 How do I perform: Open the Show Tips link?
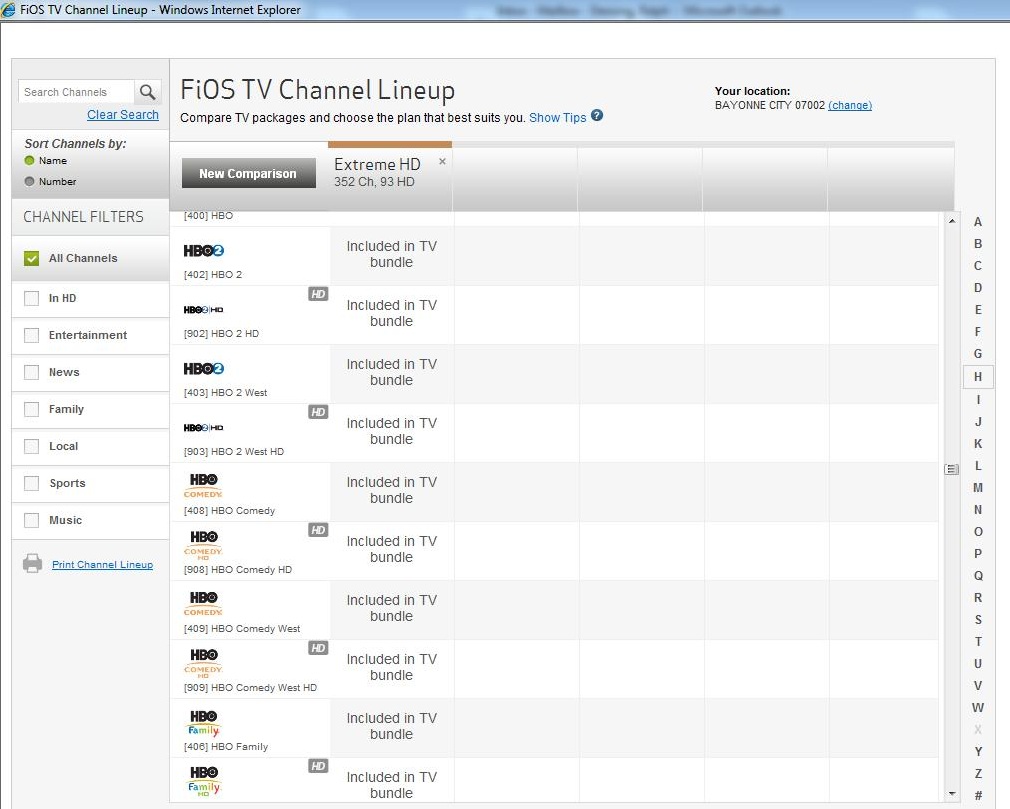[557, 118]
